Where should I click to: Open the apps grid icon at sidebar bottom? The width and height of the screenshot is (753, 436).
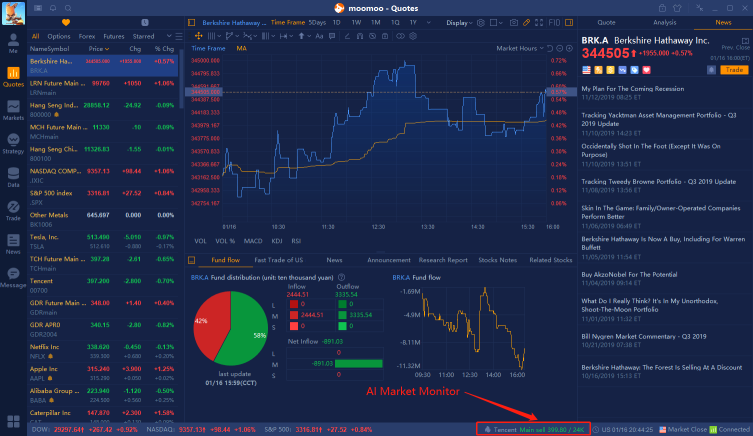13,422
